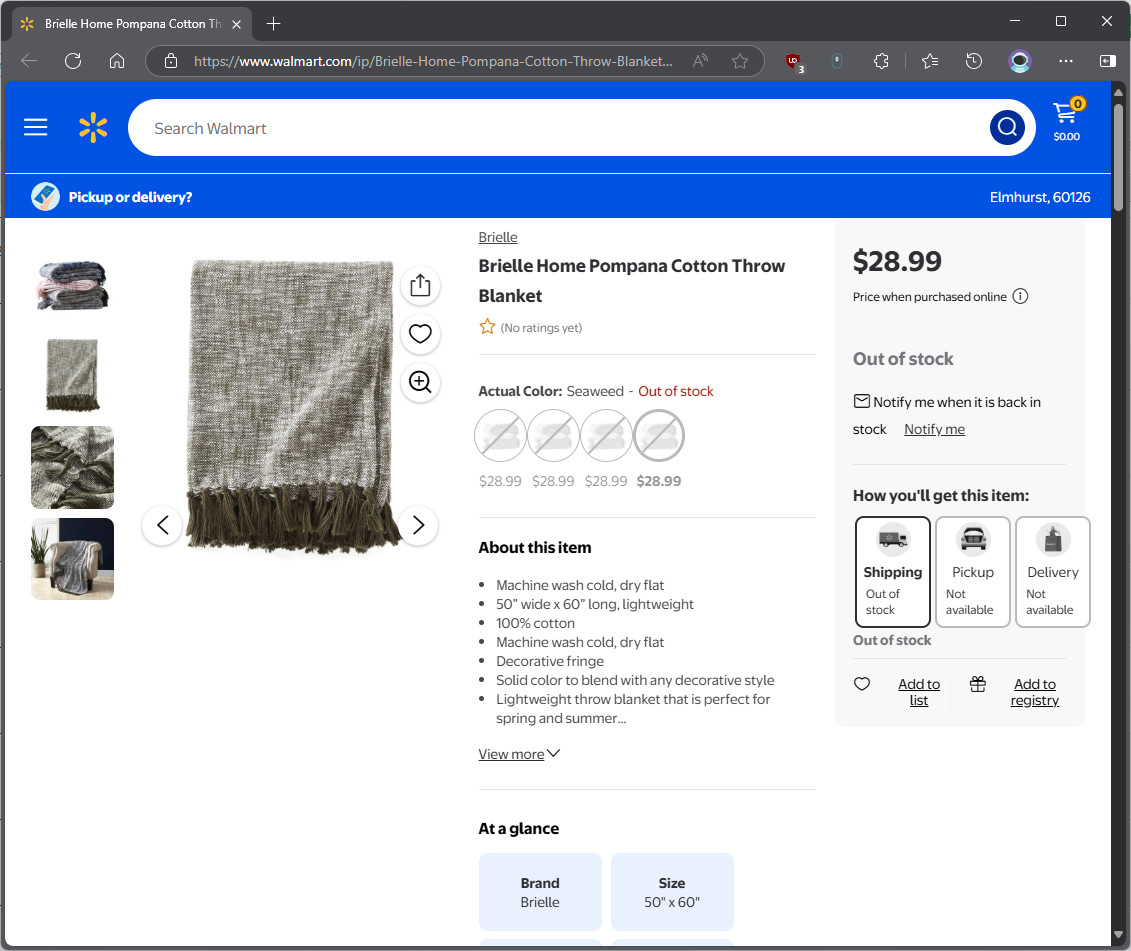Click the star rating icon
The image size is (1131, 951).
pos(488,327)
